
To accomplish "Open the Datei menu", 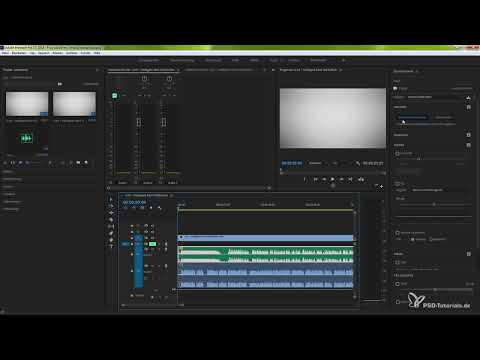I will (x=5, y=53).
